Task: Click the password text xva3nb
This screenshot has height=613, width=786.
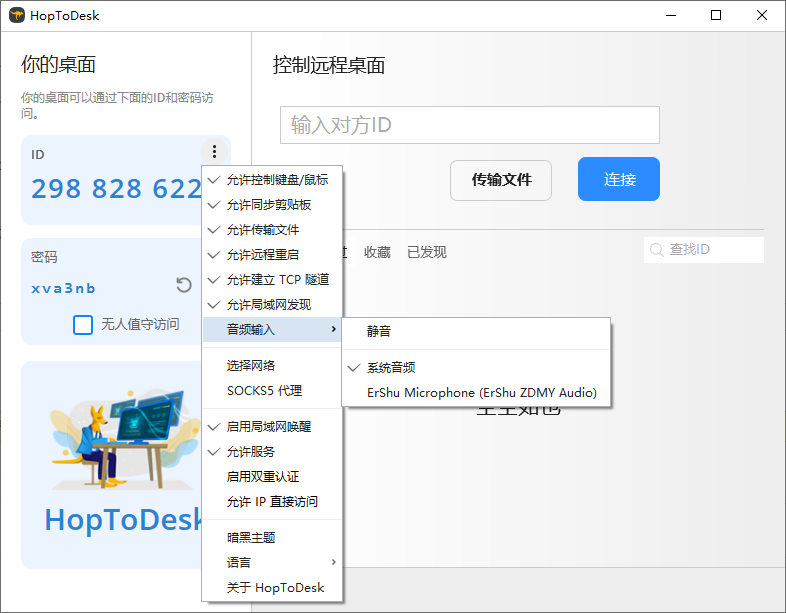Action: [x=63, y=289]
